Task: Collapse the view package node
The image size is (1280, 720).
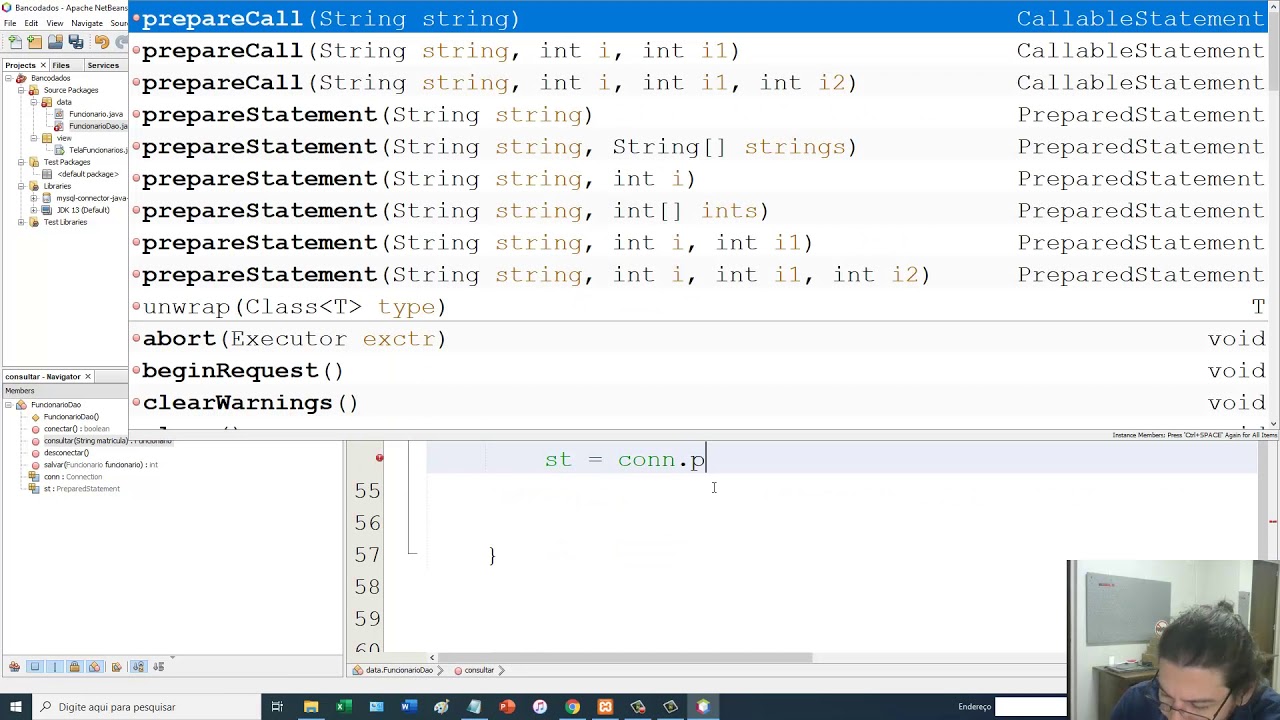Action: pyautogui.click(x=33, y=138)
